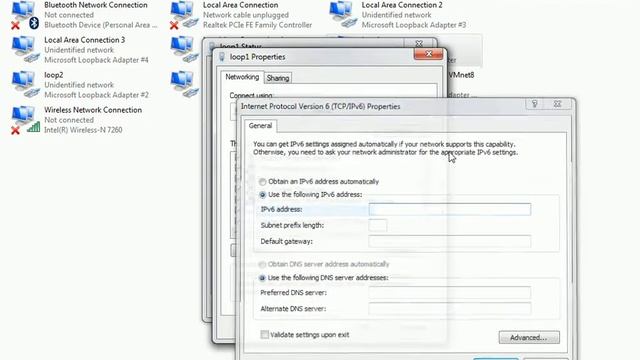The width and height of the screenshot is (640, 360).
Task: Choose Use the following IPv6 address
Action: click(262, 195)
